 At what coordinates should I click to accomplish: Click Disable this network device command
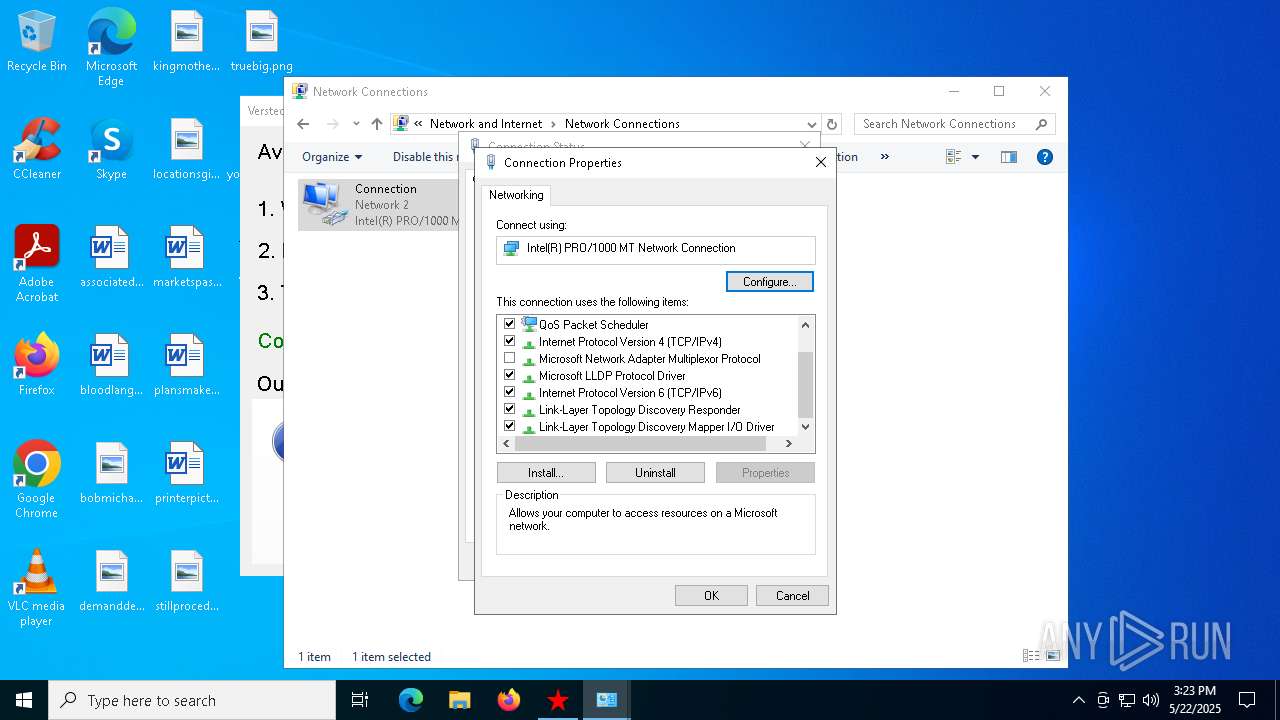[424, 157]
